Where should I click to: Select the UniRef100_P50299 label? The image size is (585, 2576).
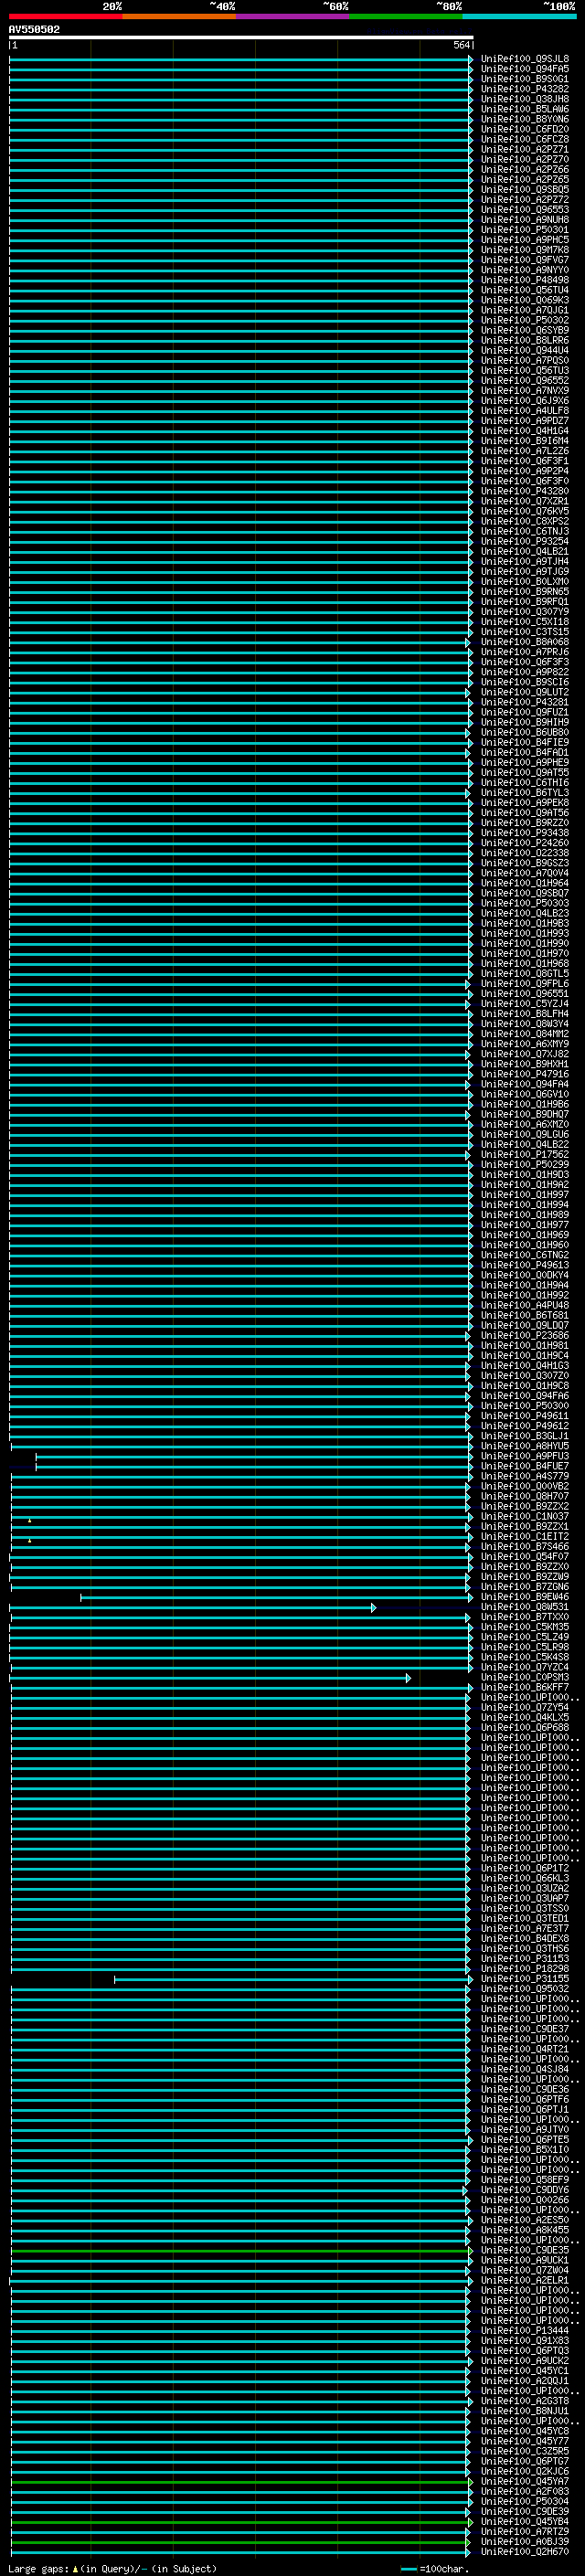[x=525, y=1164]
